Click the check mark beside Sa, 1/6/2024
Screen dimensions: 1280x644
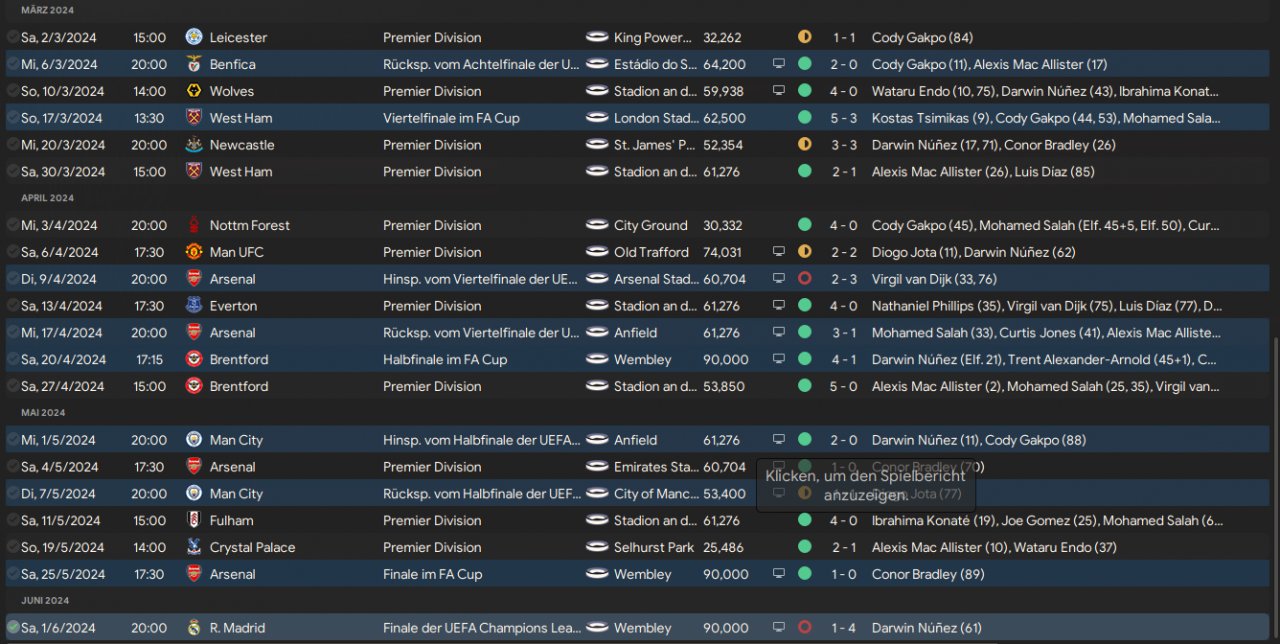pos(12,628)
